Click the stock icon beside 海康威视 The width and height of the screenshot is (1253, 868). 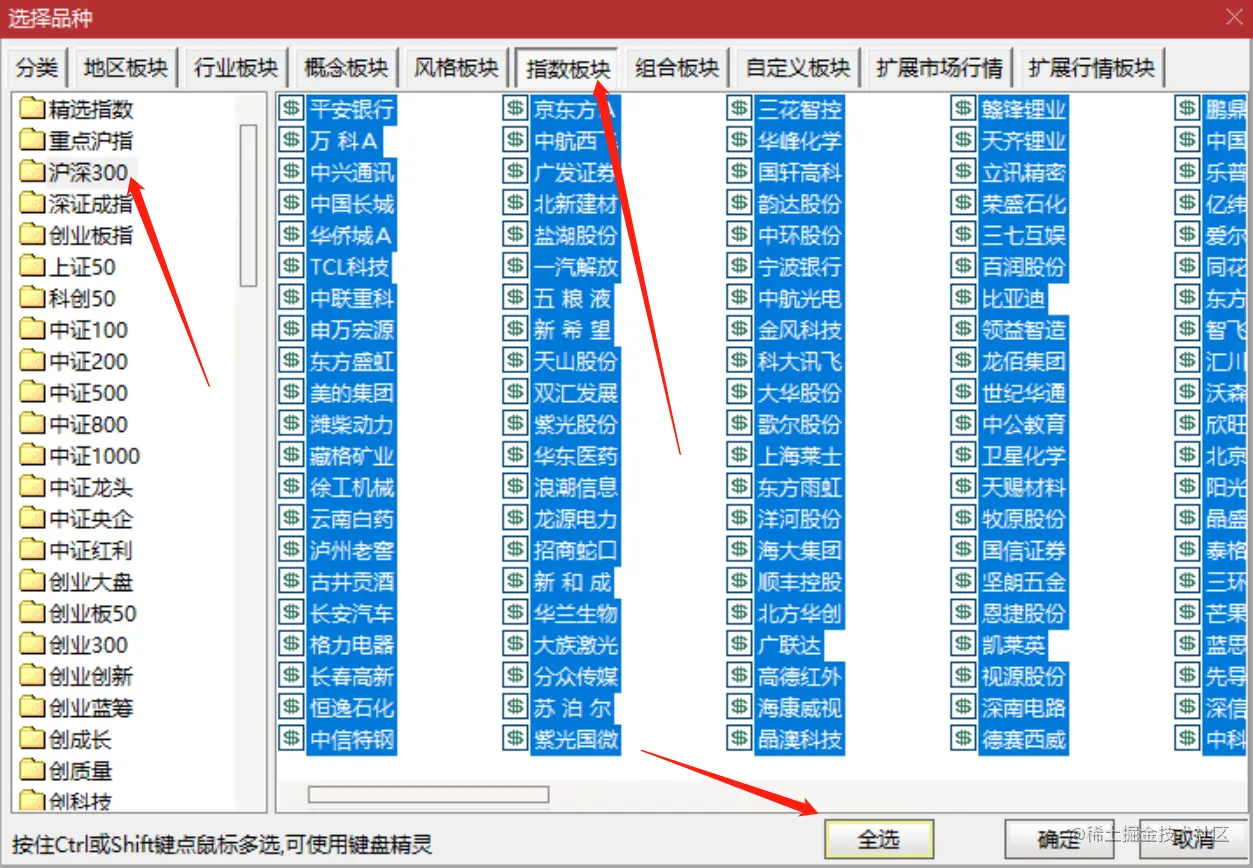739,708
